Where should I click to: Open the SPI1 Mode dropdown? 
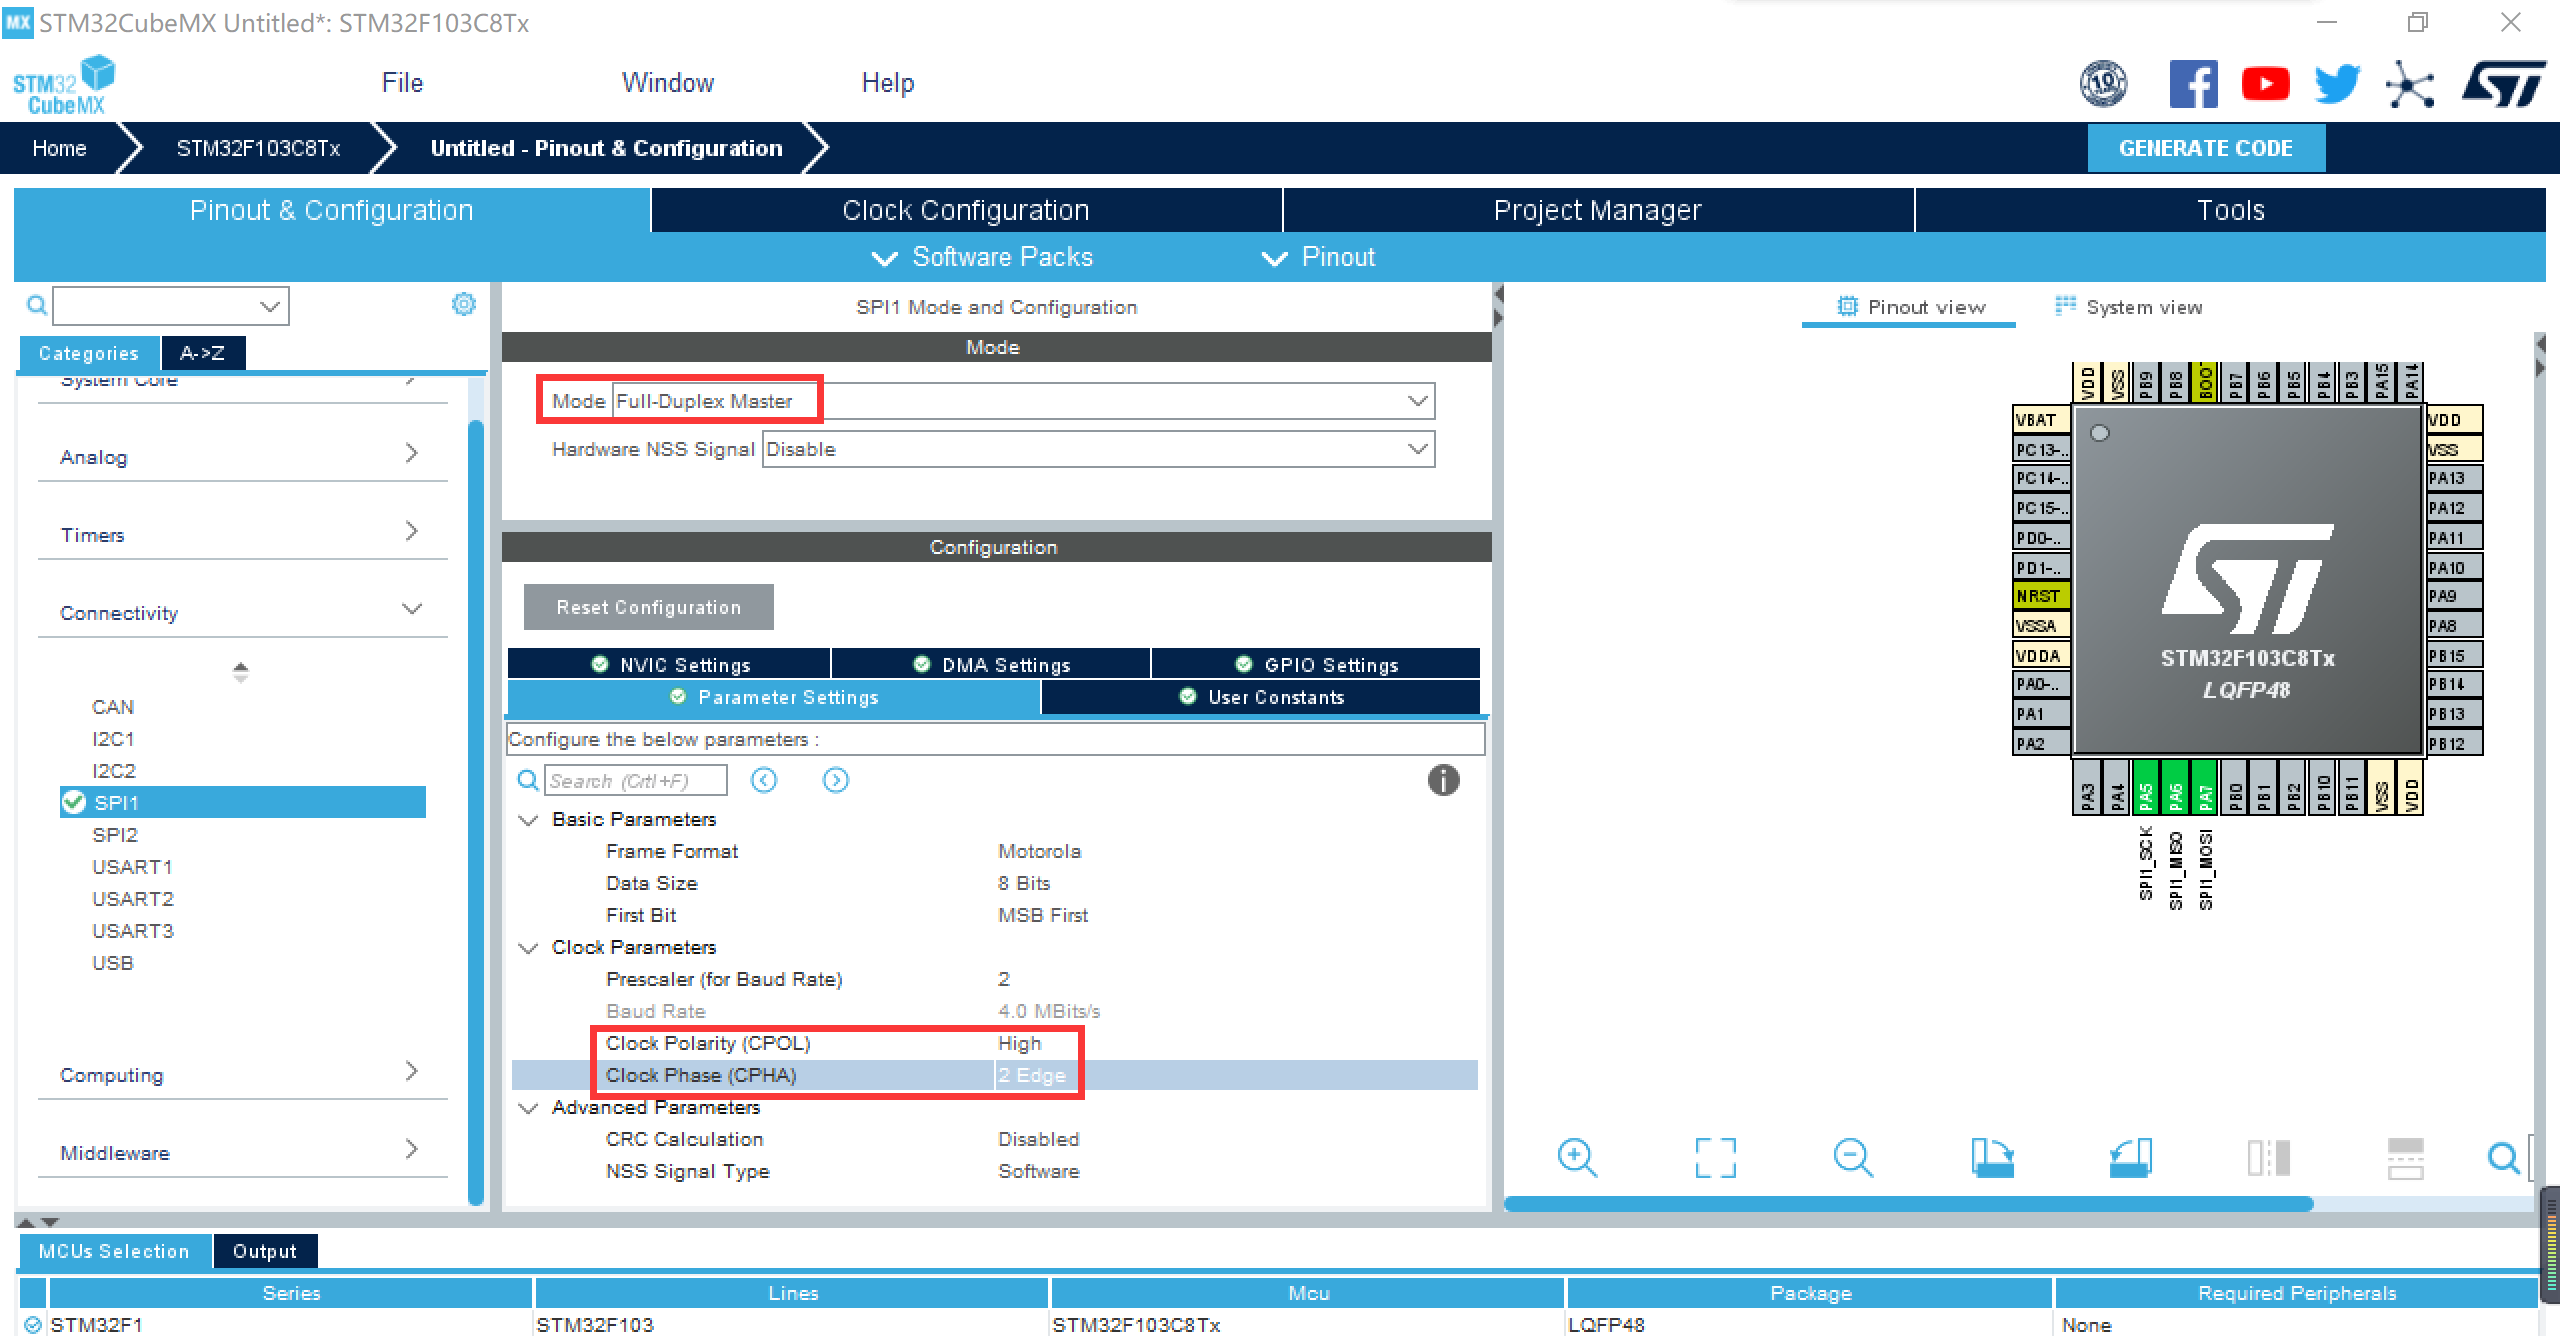pyautogui.click(x=1417, y=401)
